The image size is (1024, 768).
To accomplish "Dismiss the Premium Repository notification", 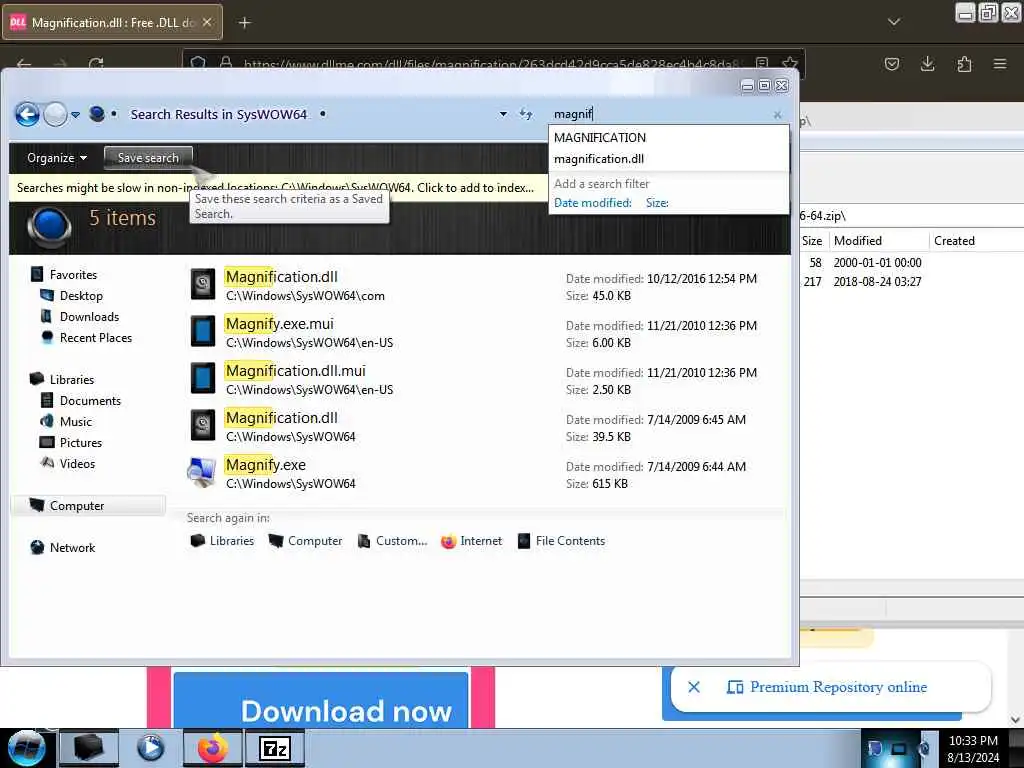I will (x=694, y=687).
